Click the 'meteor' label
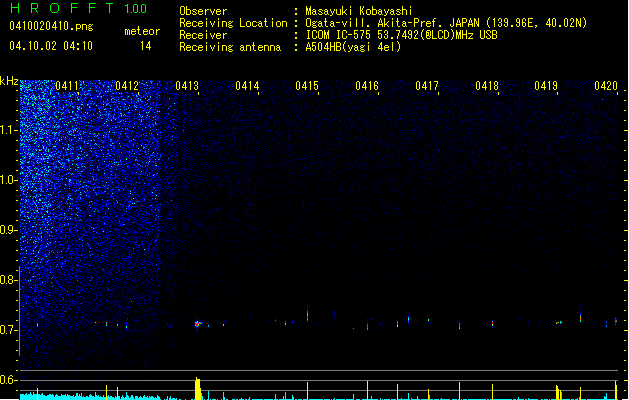Viewport: 629px width, 400px height. pyautogui.click(x=142, y=31)
